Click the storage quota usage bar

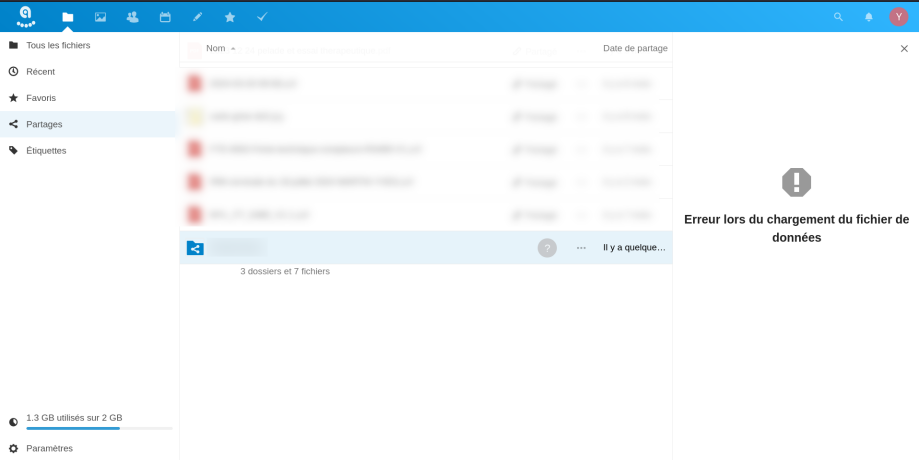[x=98, y=428]
